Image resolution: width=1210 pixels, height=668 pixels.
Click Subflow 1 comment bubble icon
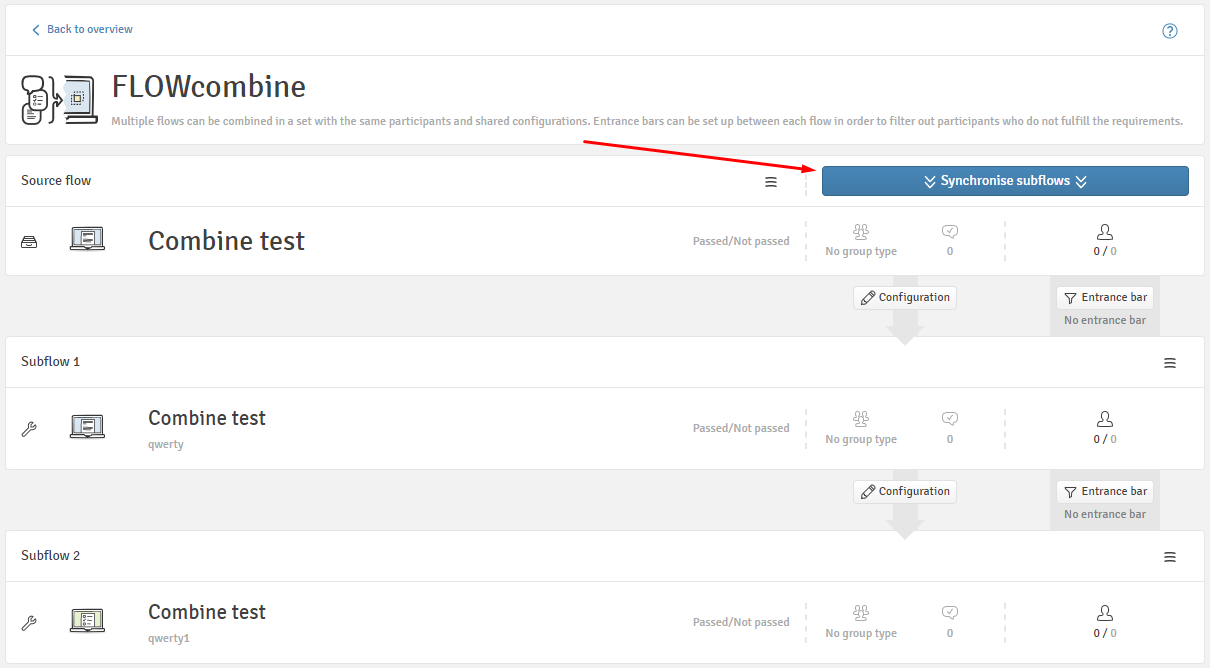click(x=950, y=419)
